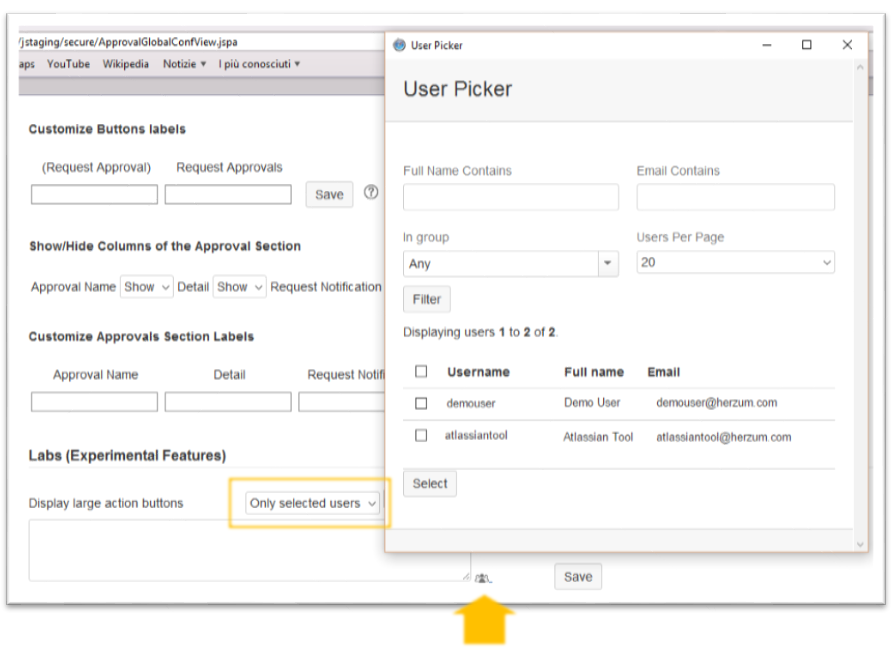The width and height of the screenshot is (895, 662).
Task: Open the Only selected users dropdown
Action: click(314, 503)
